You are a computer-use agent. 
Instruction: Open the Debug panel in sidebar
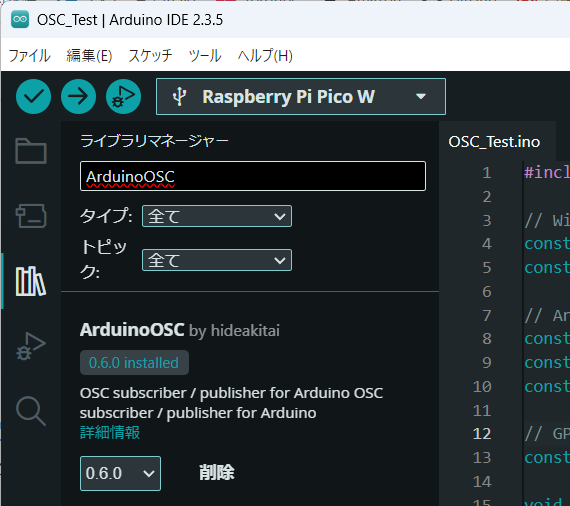[x=31, y=346]
